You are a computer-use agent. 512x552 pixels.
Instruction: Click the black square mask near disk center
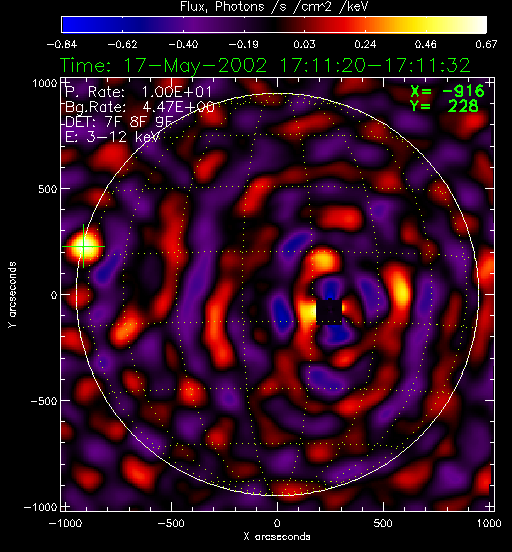[x=329, y=311]
